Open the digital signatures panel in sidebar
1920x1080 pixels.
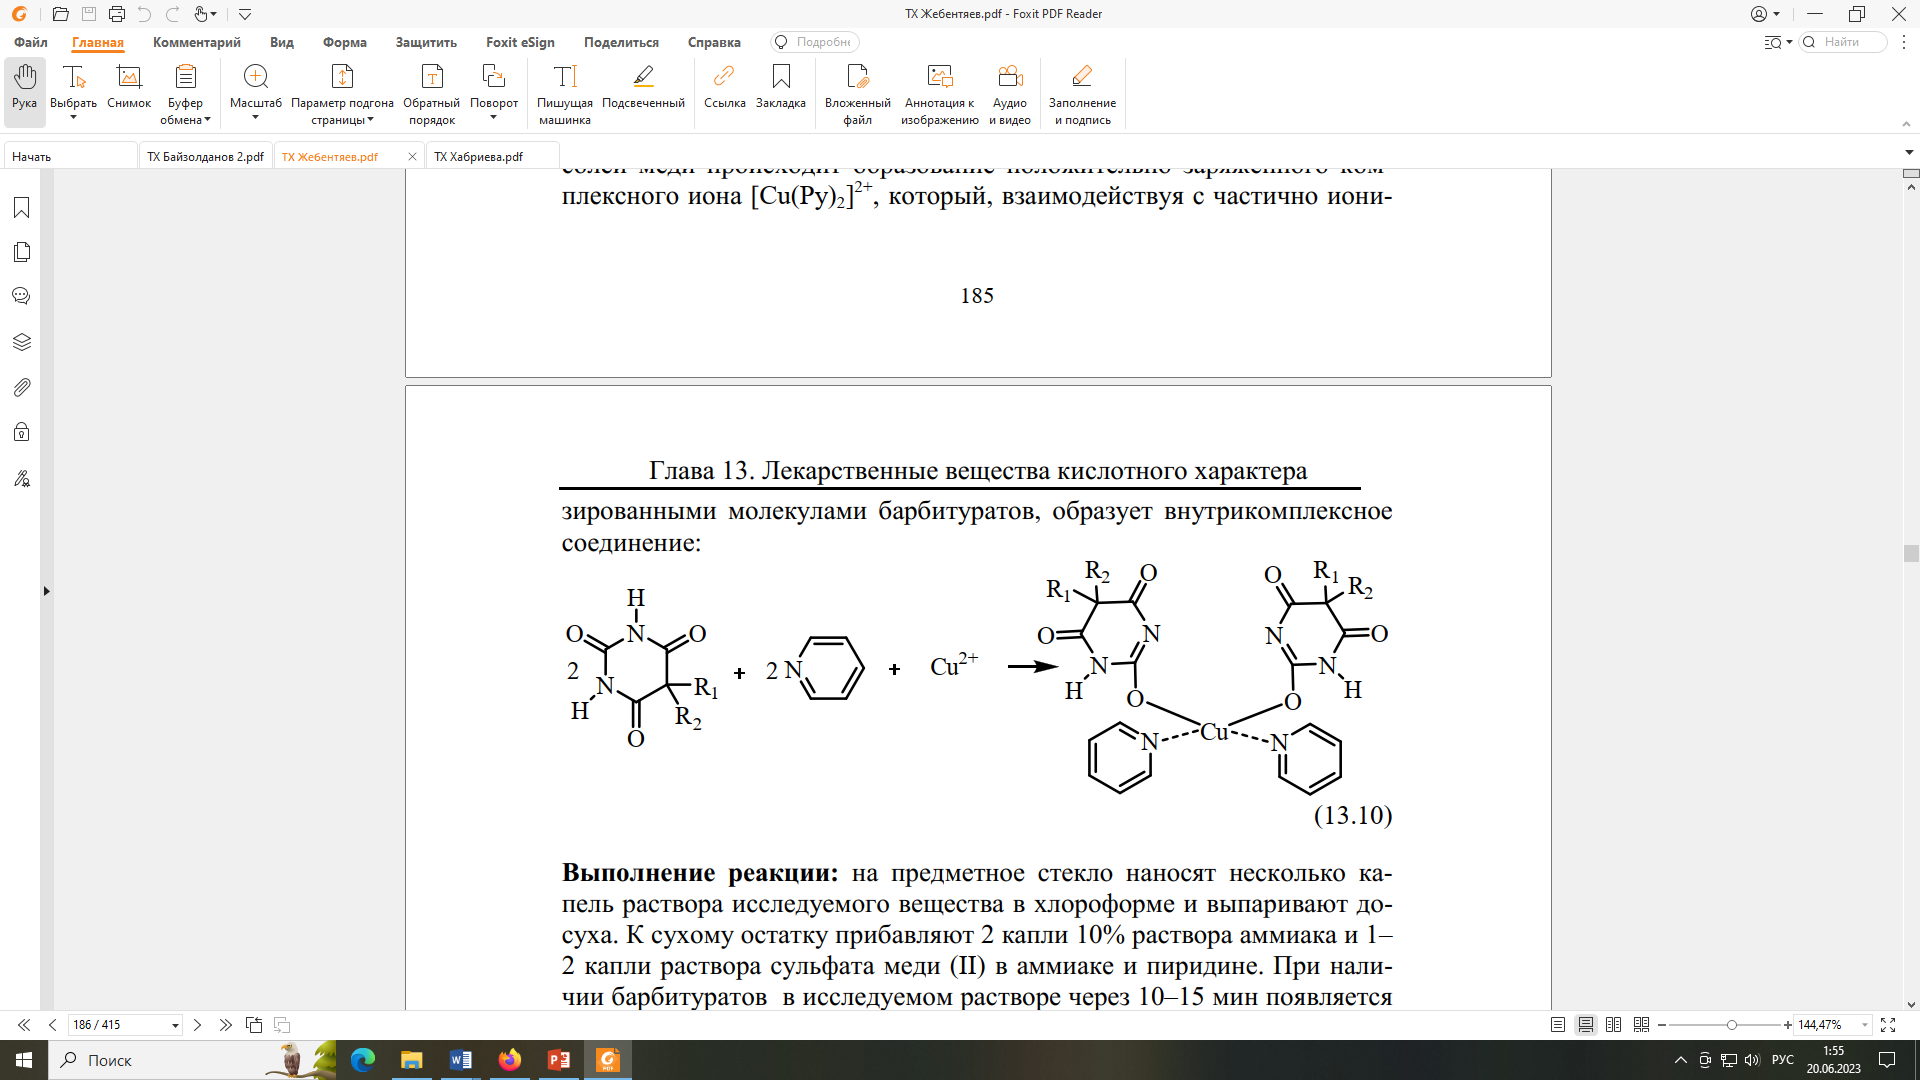[x=21, y=478]
